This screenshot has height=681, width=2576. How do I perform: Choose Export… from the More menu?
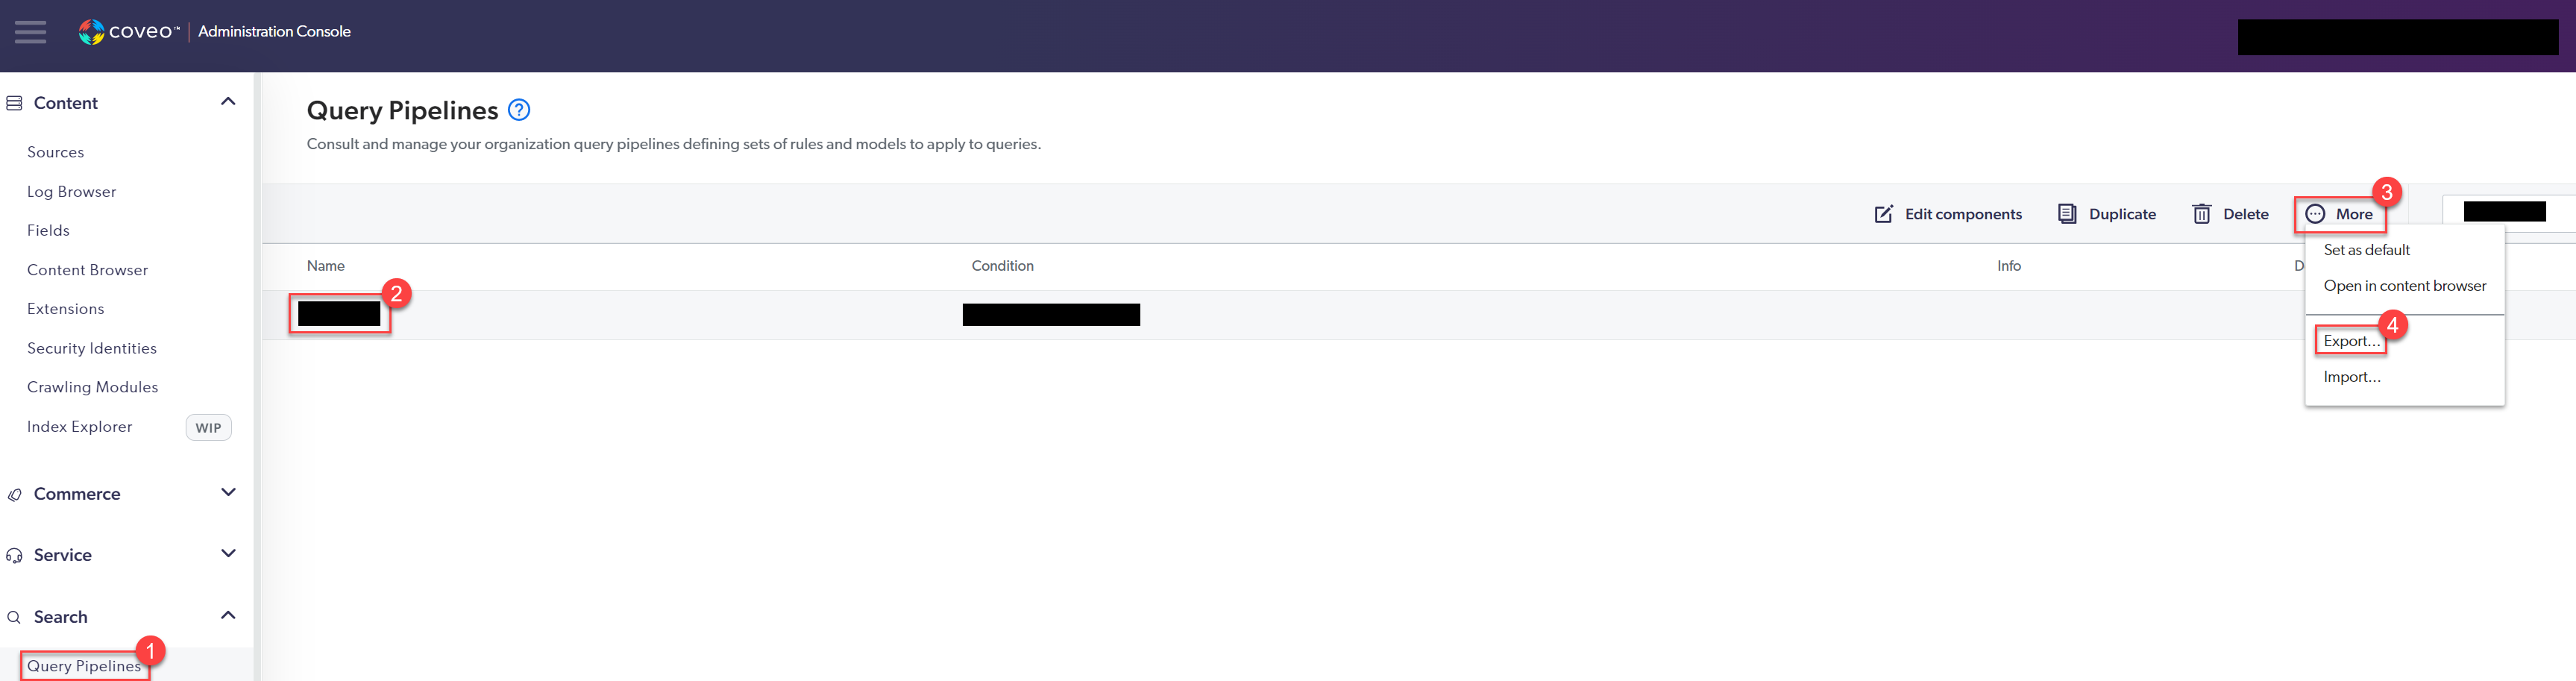point(2351,341)
